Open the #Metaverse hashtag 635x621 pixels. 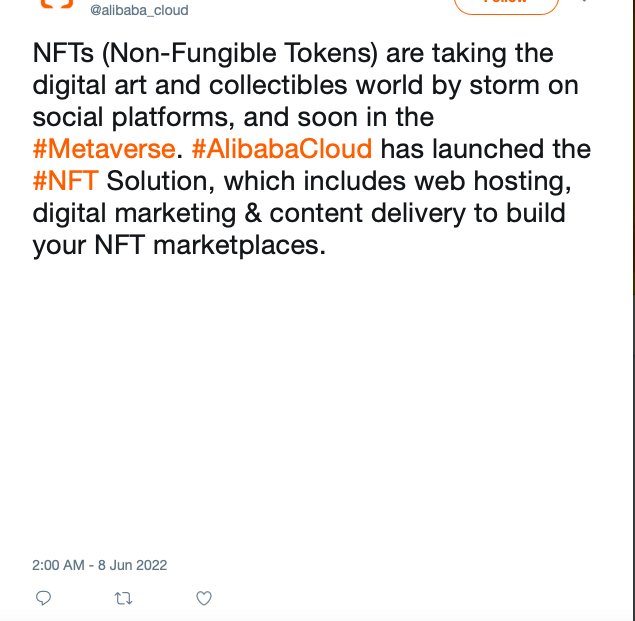coord(104,149)
